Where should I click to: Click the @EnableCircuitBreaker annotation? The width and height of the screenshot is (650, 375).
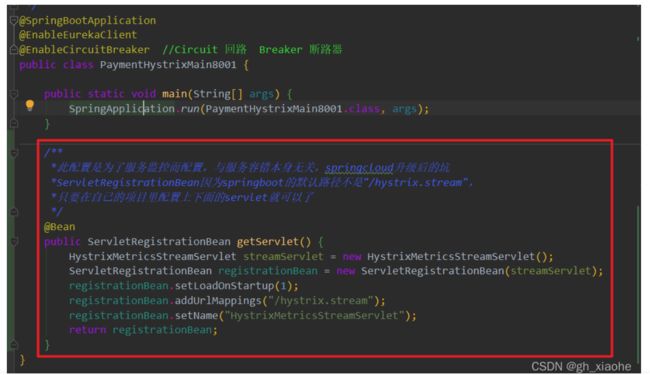pos(84,50)
